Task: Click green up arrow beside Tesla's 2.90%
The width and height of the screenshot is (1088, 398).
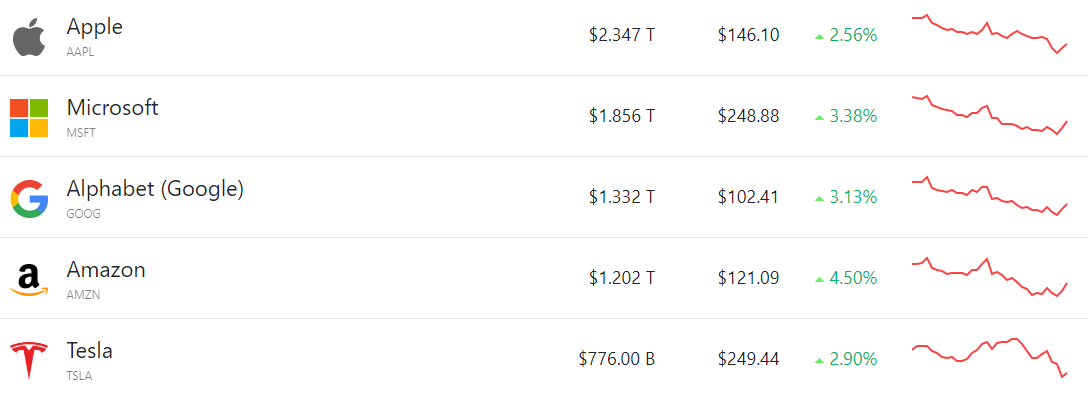Action: [x=819, y=361]
